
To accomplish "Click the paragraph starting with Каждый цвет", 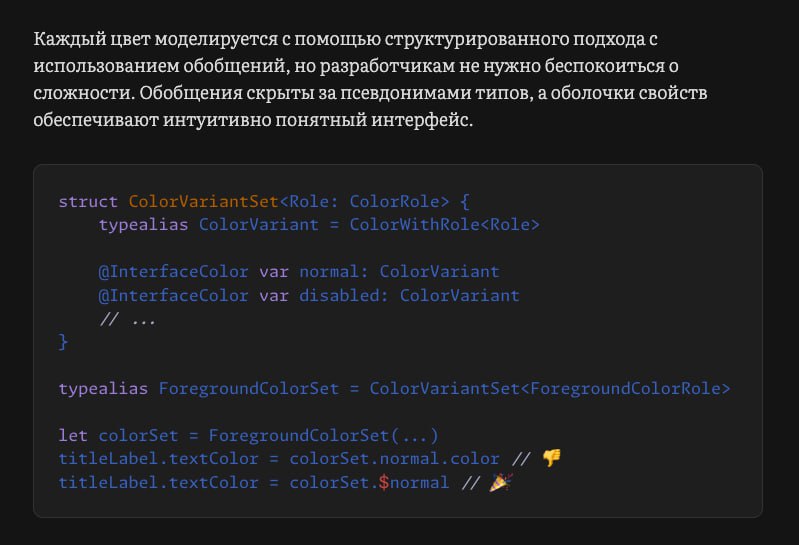I will pyautogui.click(x=370, y=79).
